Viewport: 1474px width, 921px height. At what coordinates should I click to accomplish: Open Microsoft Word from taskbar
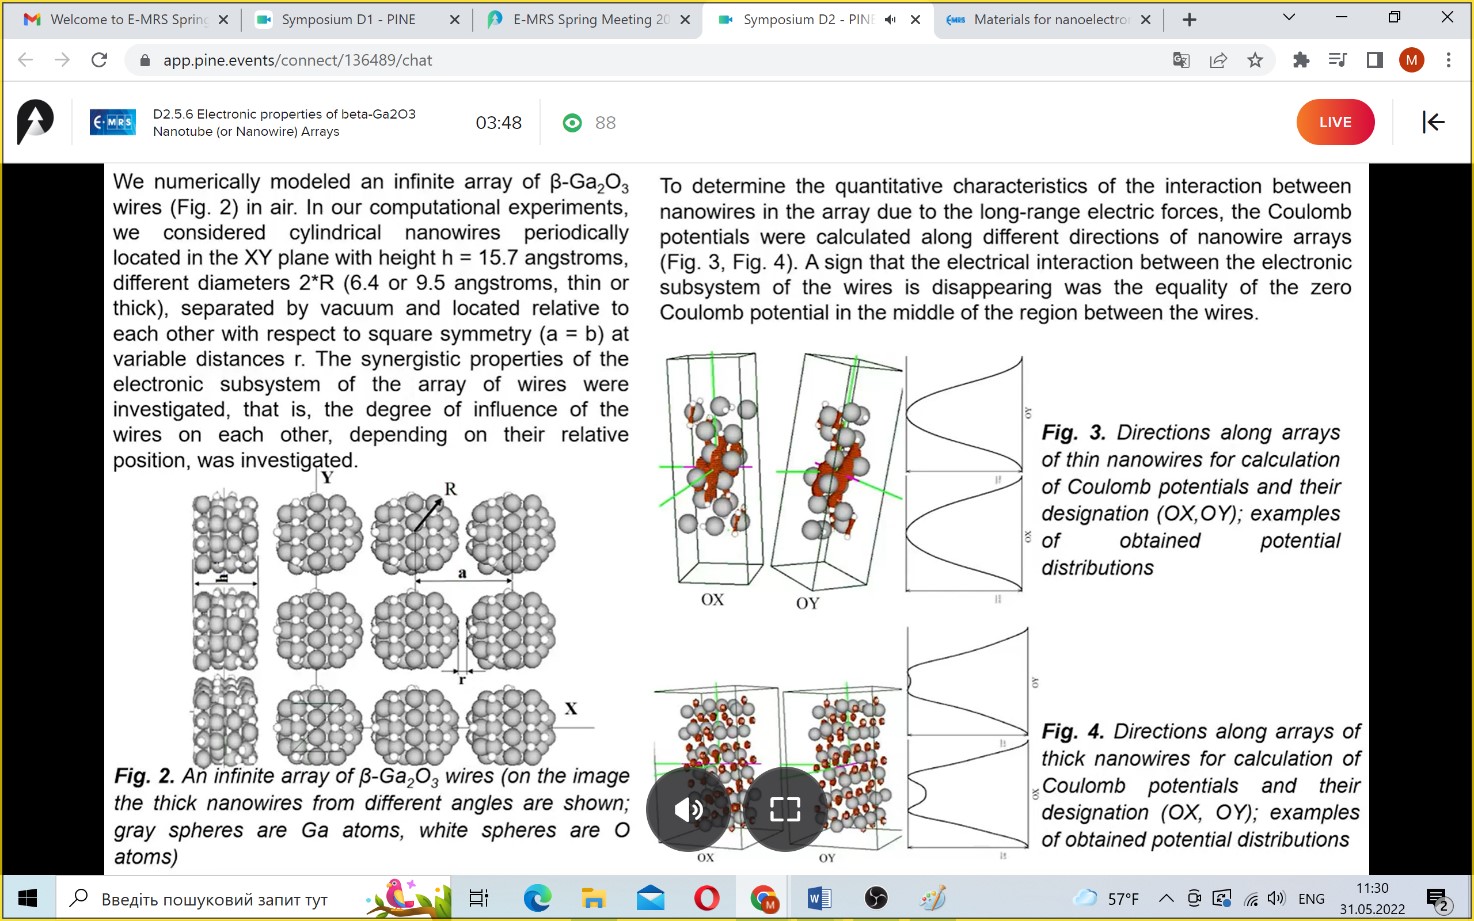tap(820, 898)
